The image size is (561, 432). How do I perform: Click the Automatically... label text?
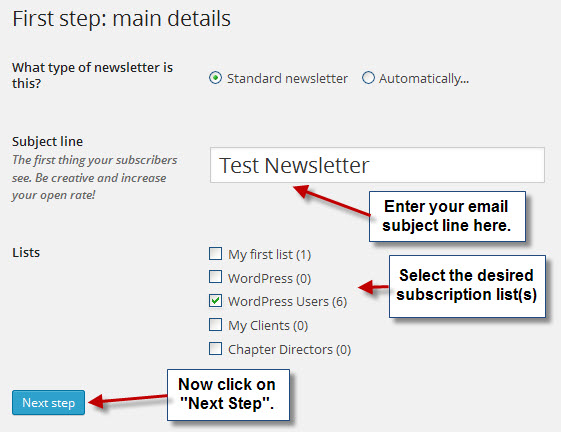pyautogui.click(x=424, y=78)
